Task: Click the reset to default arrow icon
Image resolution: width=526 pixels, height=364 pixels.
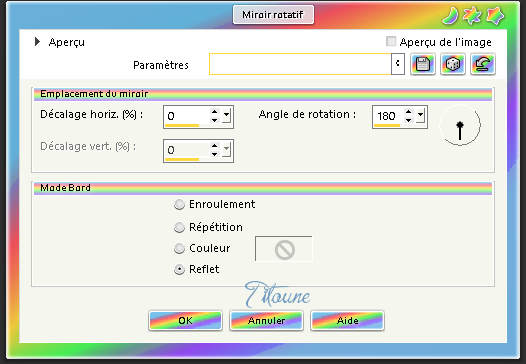Action: point(483,64)
